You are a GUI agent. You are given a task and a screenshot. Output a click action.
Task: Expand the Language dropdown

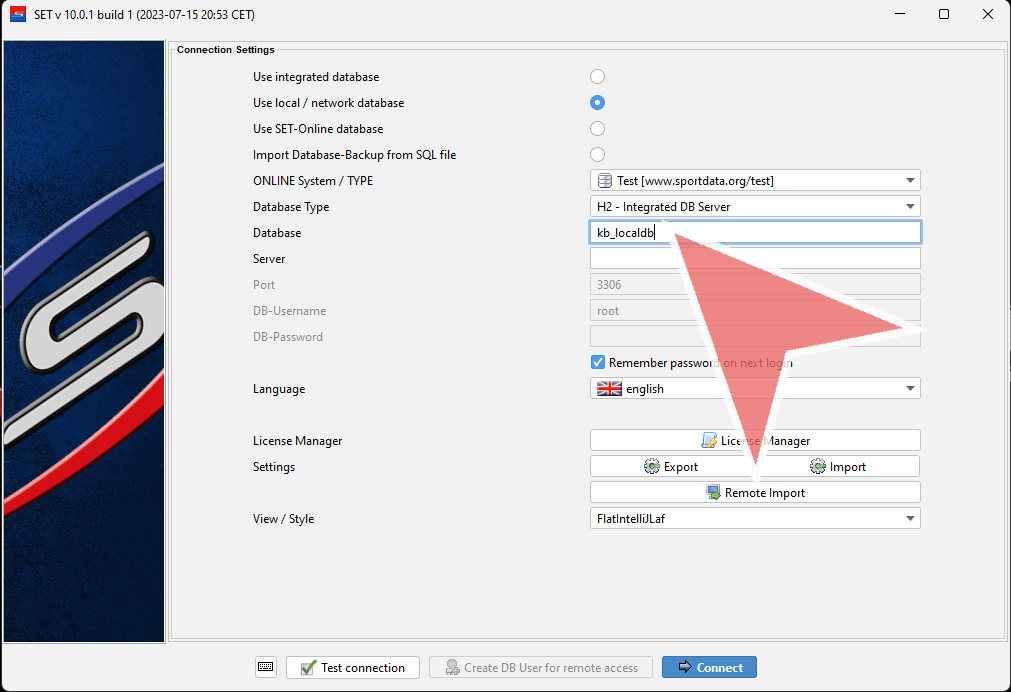[x=755, y=389]
